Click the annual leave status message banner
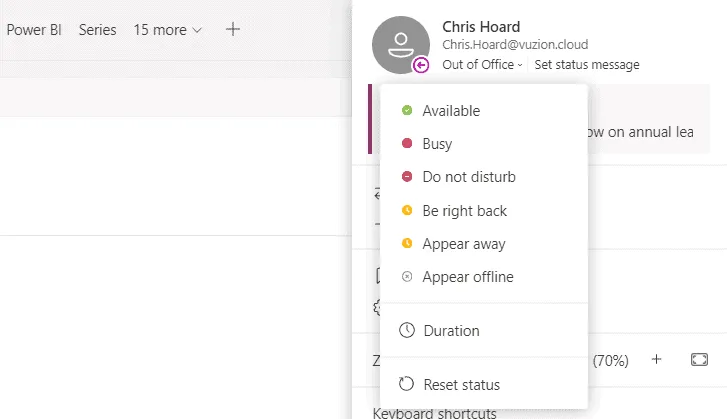The height and width of the screenshot is (419, 727). tap(650, 130)
